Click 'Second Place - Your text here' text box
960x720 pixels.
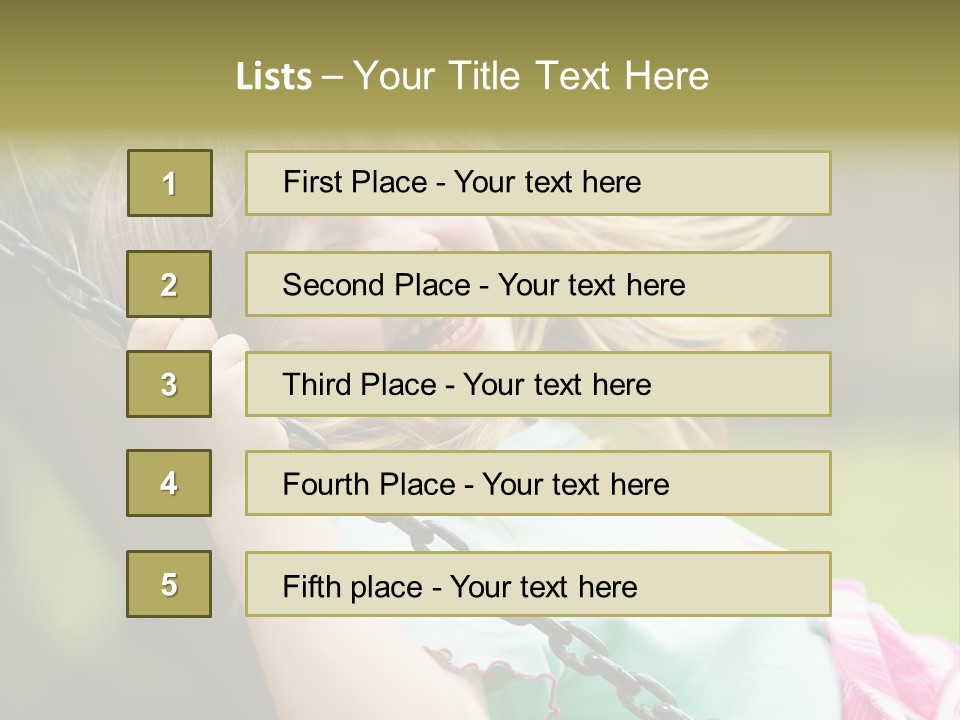[538, 284]
